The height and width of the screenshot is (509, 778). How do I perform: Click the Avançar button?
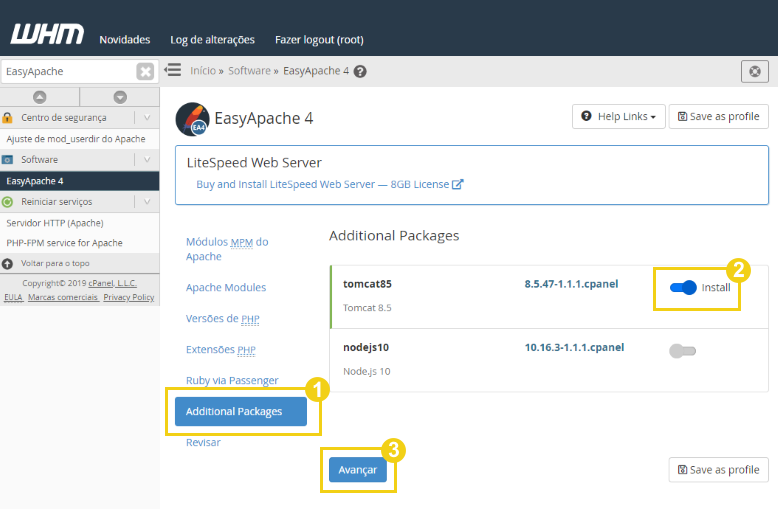[358, 469]
